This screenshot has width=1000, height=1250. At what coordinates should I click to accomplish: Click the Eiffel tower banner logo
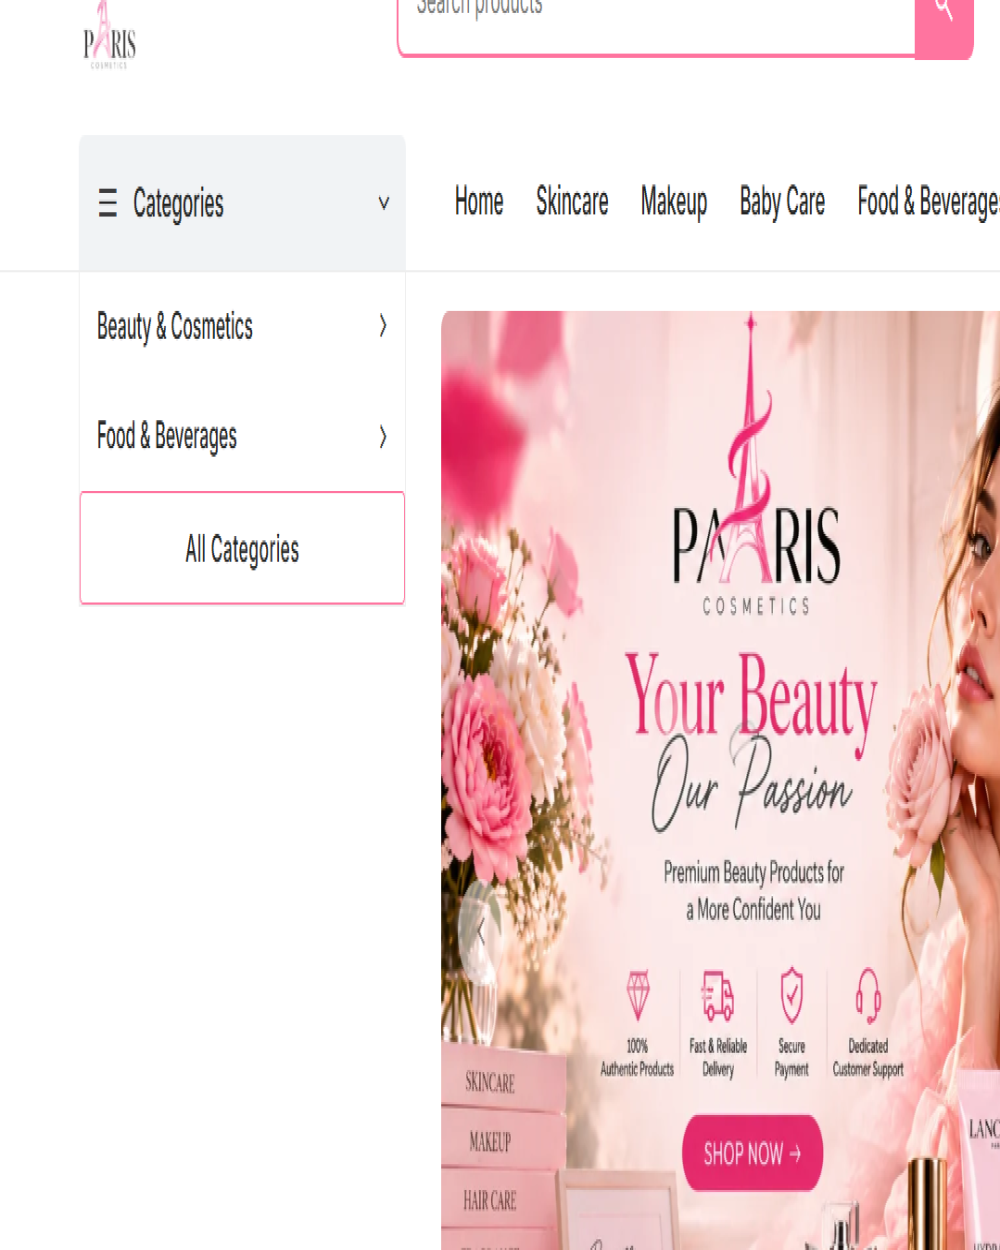coord(755,465)
